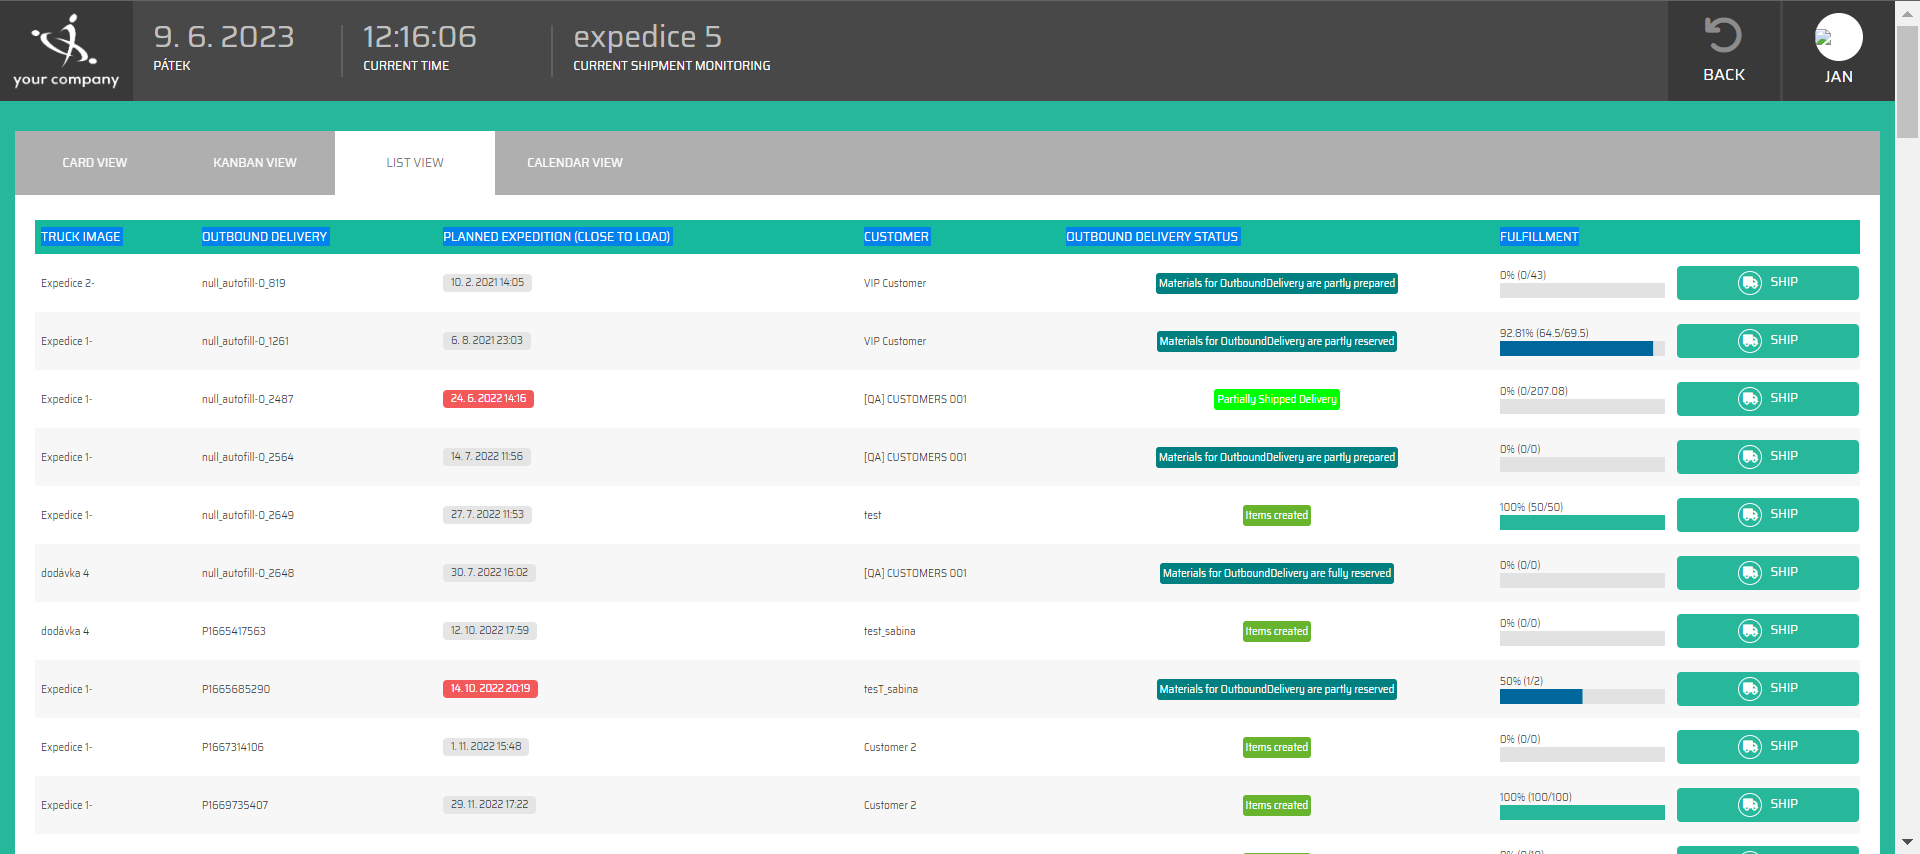
Task: Switch to Card View tab
Action: [x=95, y=163]
